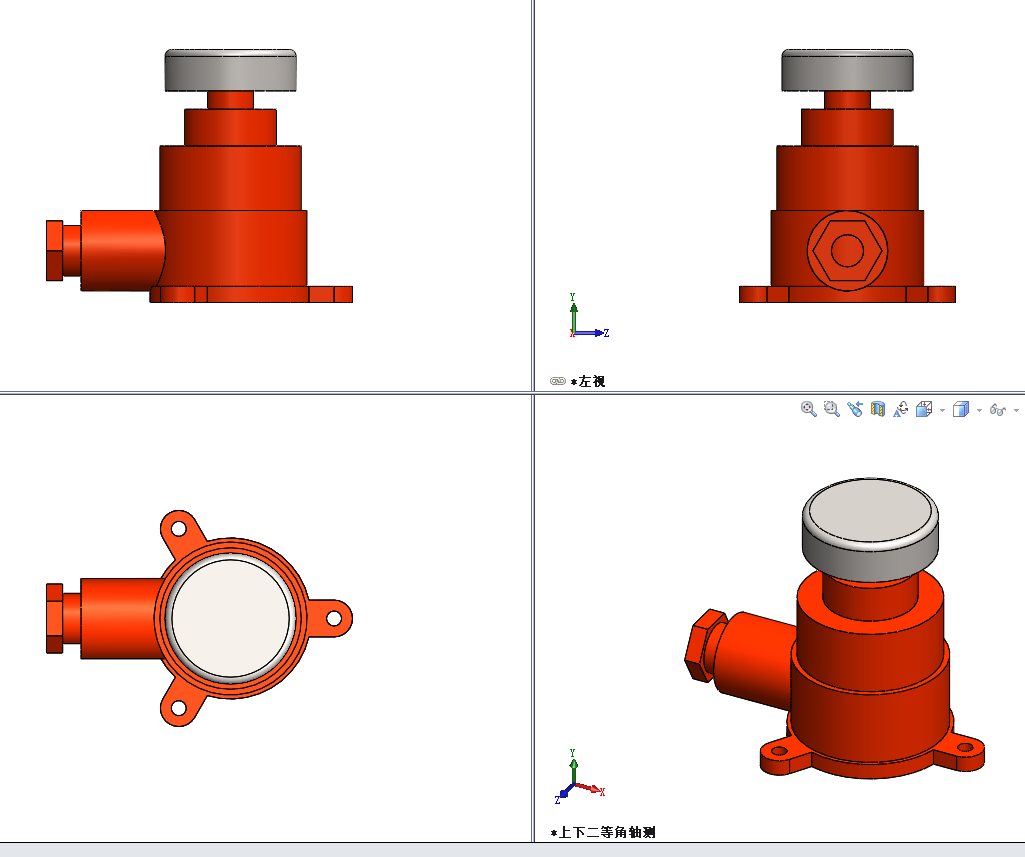Select the white circular top face in top view
This screenshot has width=1025, height=857.
[230, 618]
